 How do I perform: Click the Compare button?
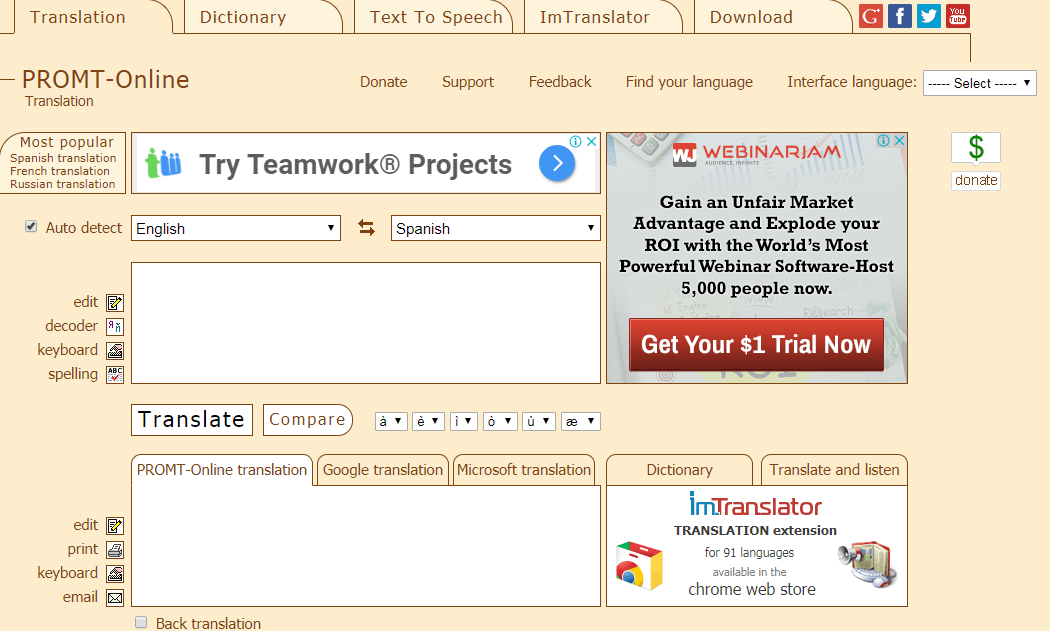[x=307, y=420]
